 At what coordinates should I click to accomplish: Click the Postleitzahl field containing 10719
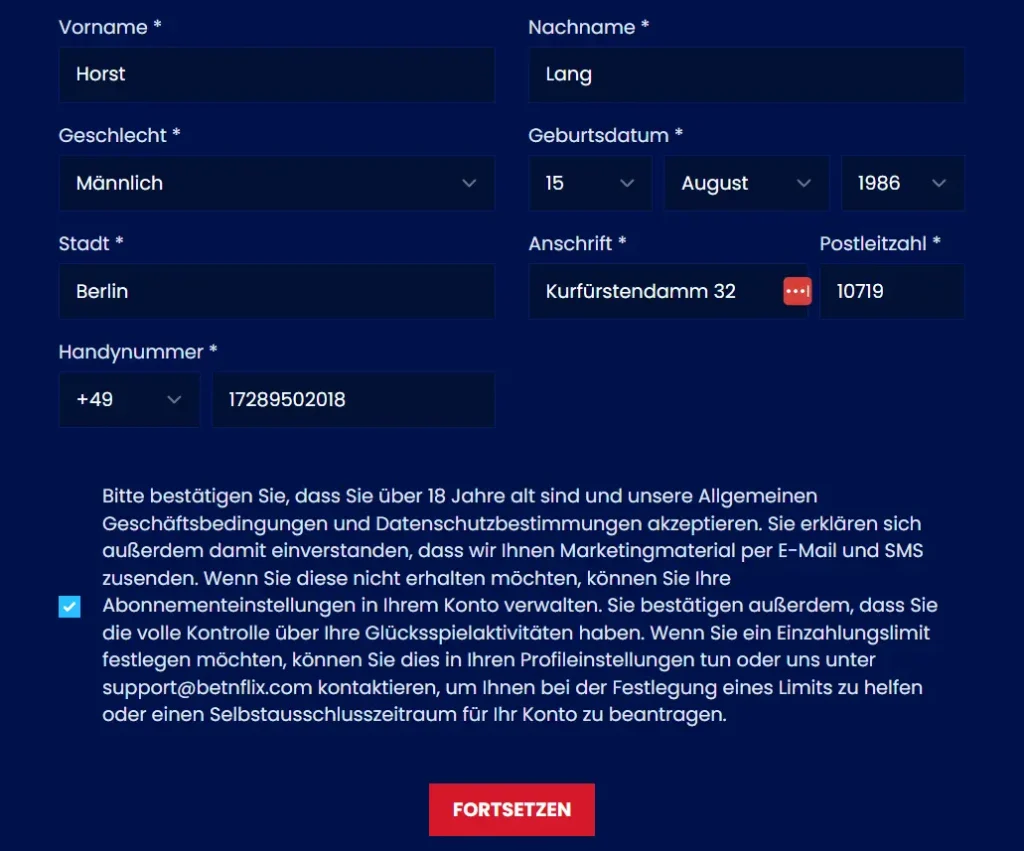pyautogui.click(x=892, y=291)
